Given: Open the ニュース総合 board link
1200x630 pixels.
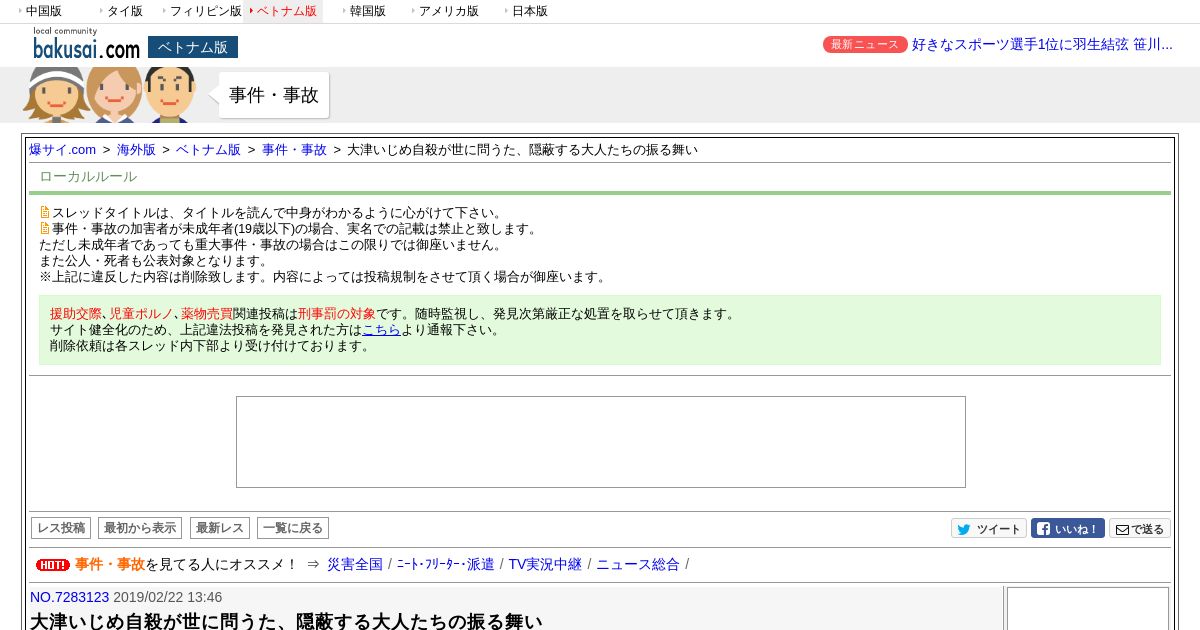Looking at the screenshot, I should pos(638,564).
